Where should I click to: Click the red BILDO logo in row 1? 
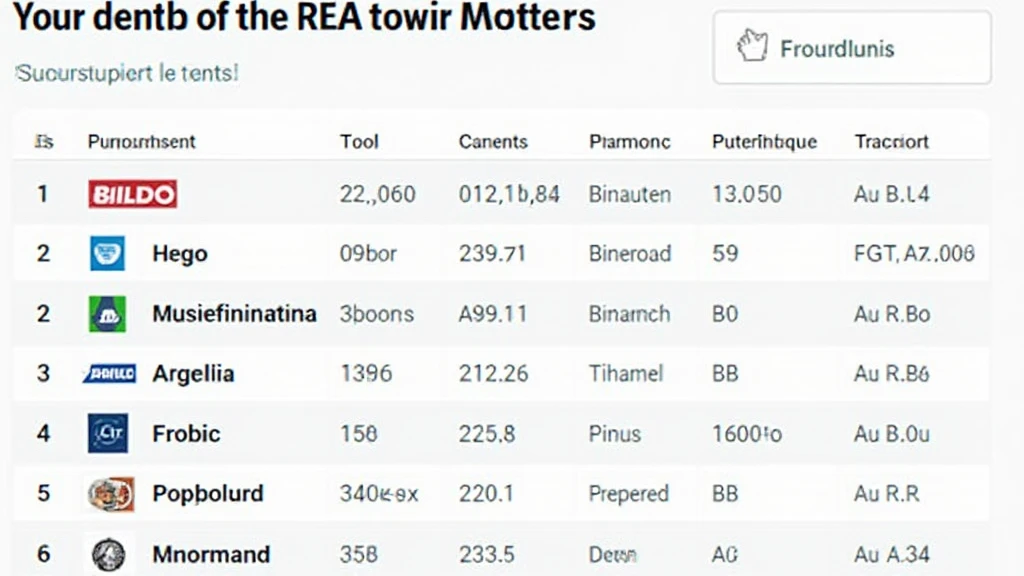pyautogui.click(x=133, y=193)
